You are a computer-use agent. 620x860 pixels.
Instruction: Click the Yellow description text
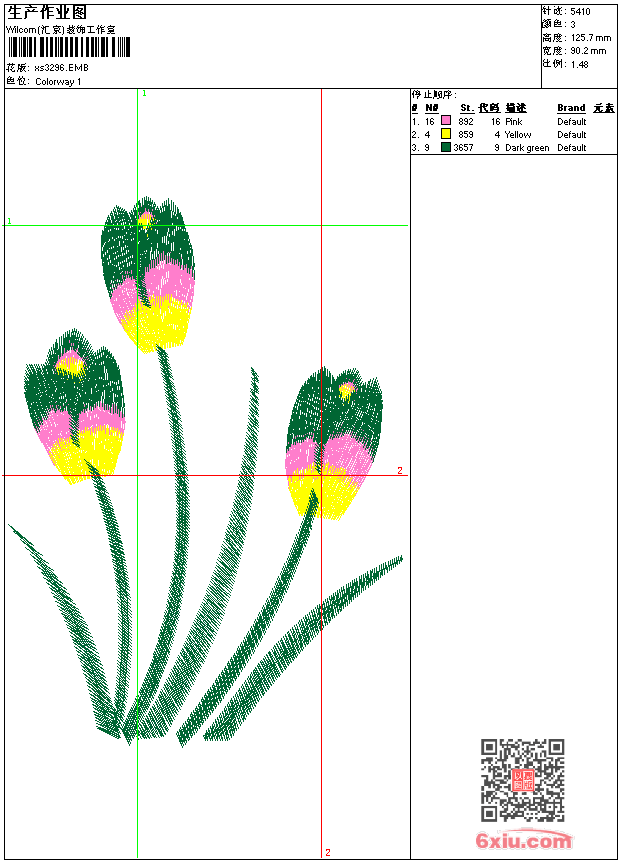click(518, 135)
